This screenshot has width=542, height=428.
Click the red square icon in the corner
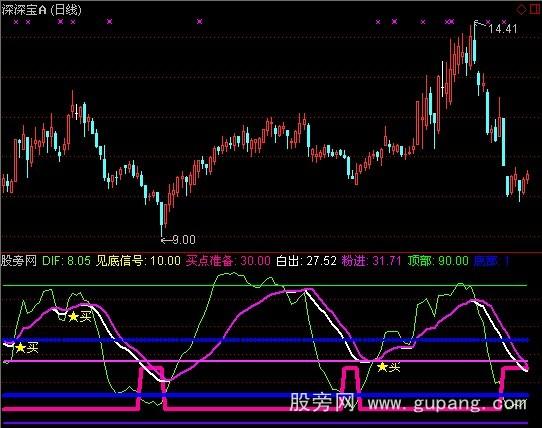pyautogui.click(x=535, y=9)
